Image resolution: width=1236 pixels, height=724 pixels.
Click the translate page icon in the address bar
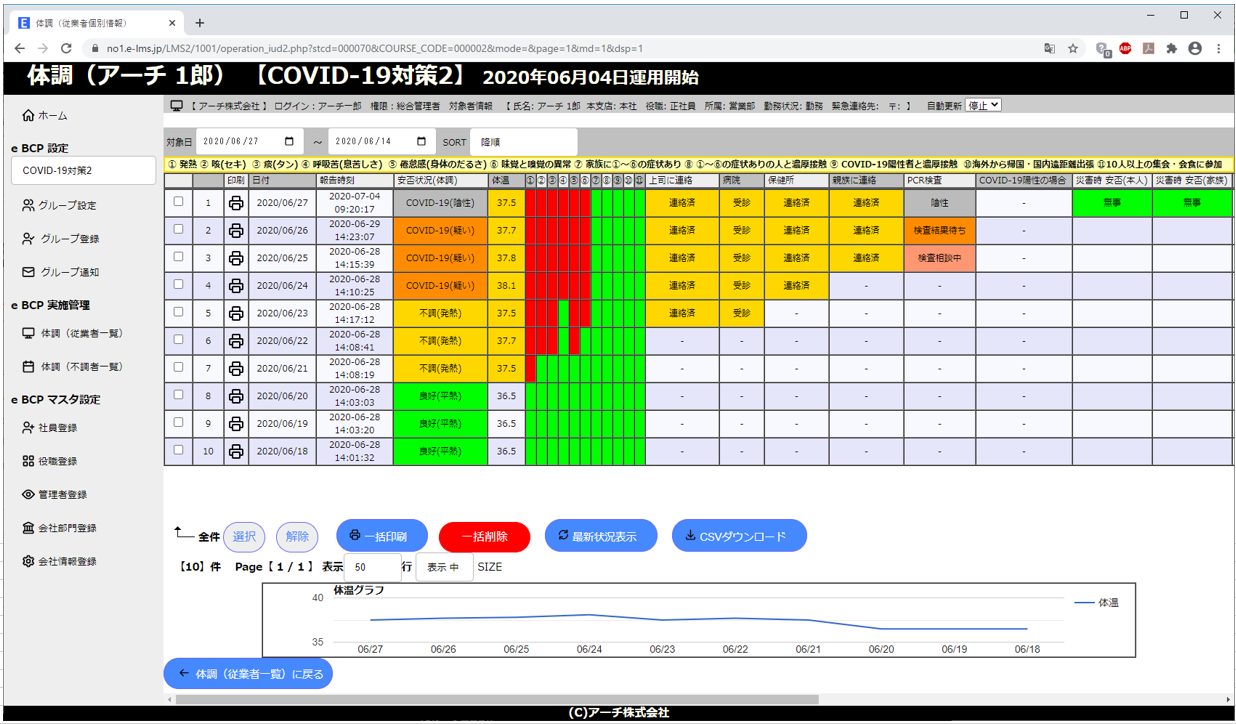[x=1049, y=48]
